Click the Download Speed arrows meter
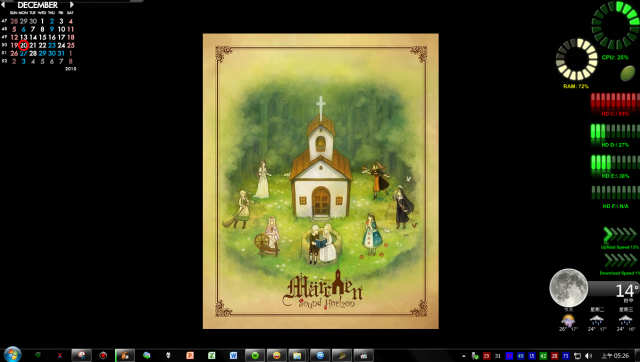Screen dimensions: 640x362 coord(620,260)
